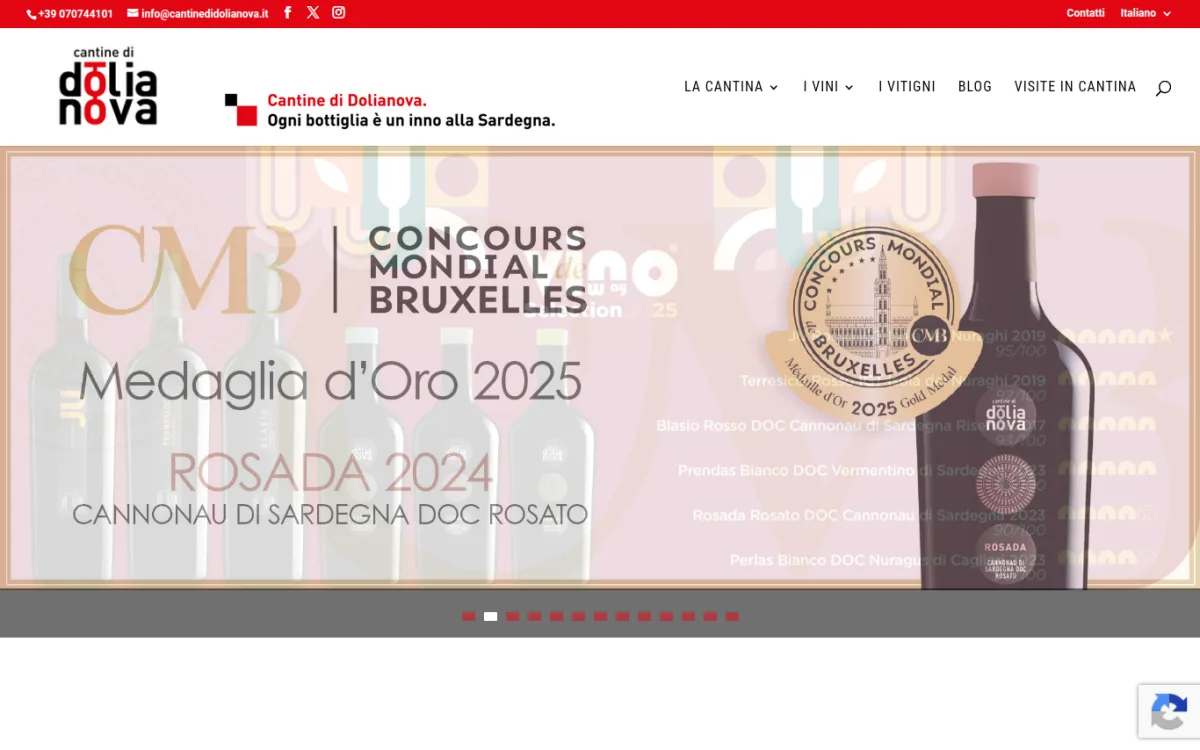
Task: Click the Medaglia d'Oro 2025 heading
Action: click(330, 381)
